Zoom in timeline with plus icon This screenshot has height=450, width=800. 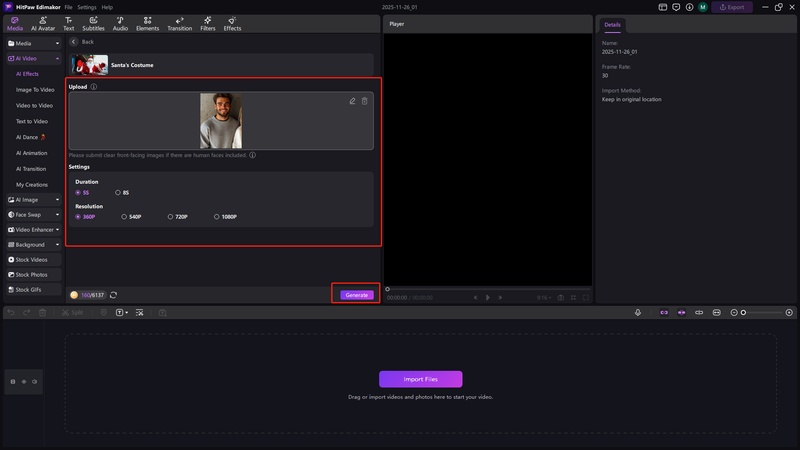(x=789, y=312)
